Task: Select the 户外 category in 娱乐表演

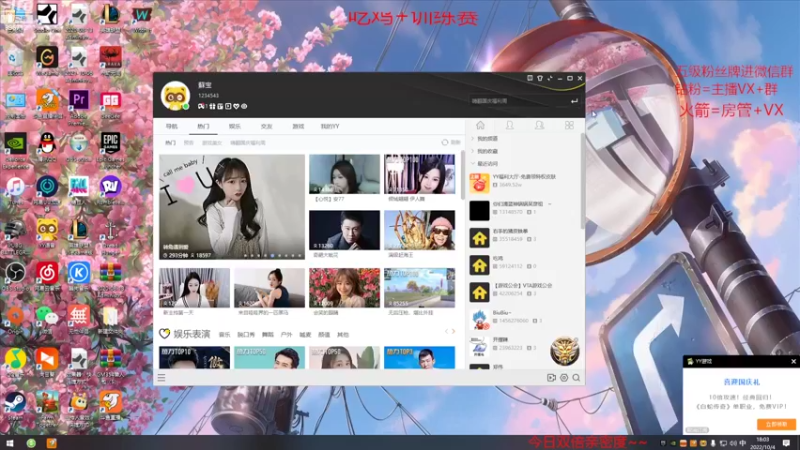Action: [286, 335]
